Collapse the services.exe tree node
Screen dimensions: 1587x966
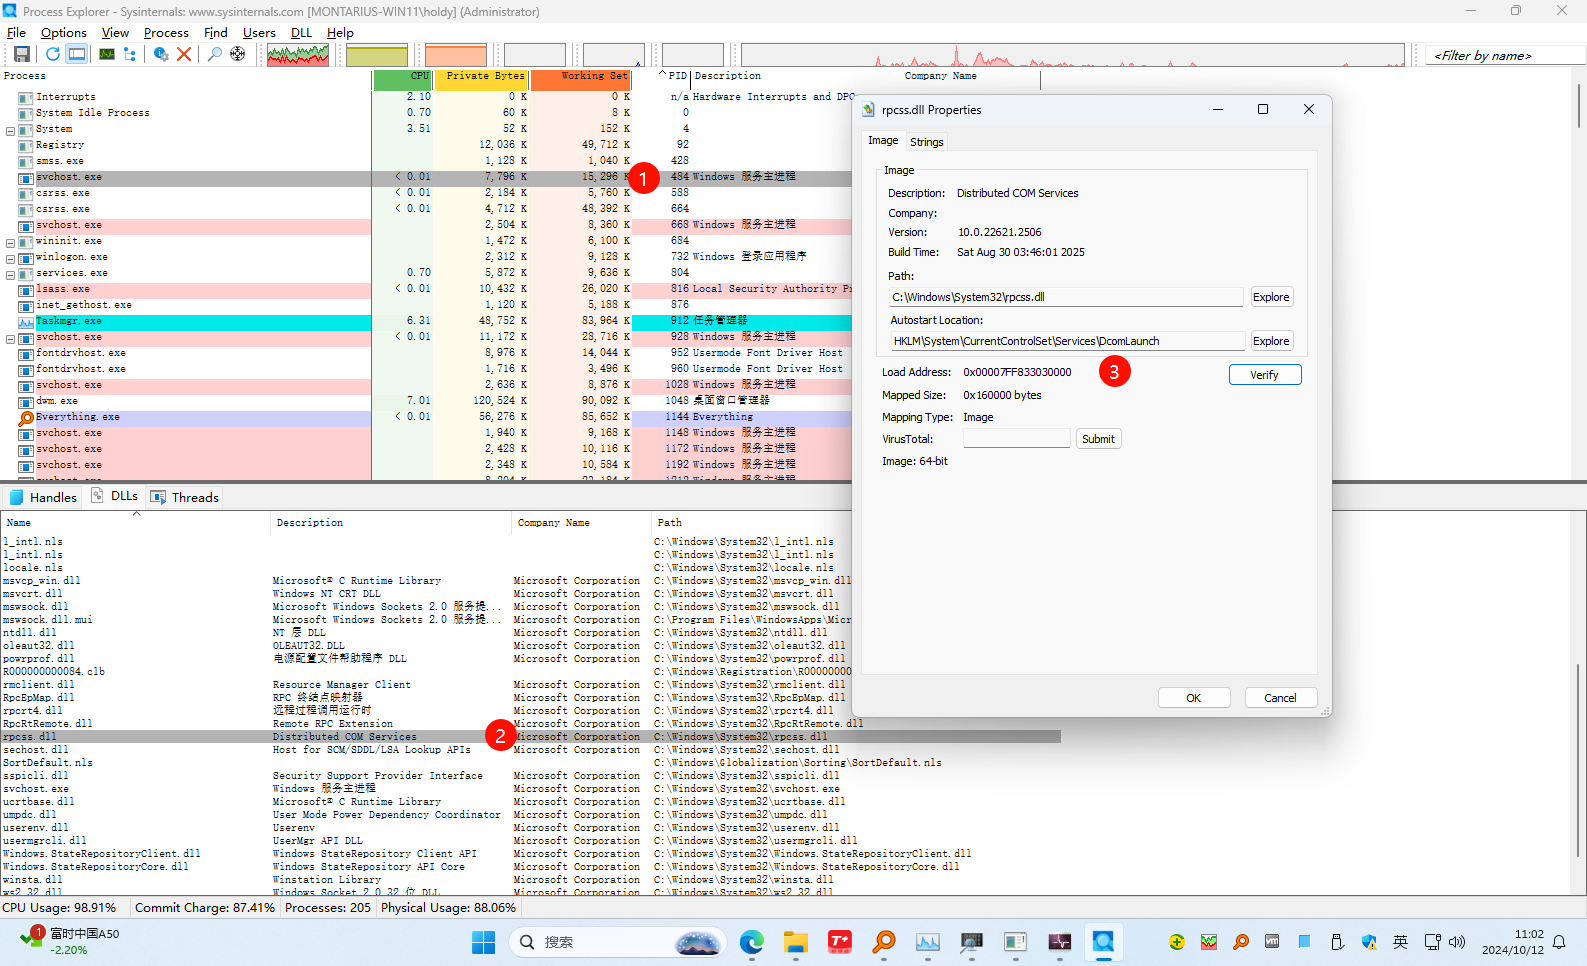(11, 275)
